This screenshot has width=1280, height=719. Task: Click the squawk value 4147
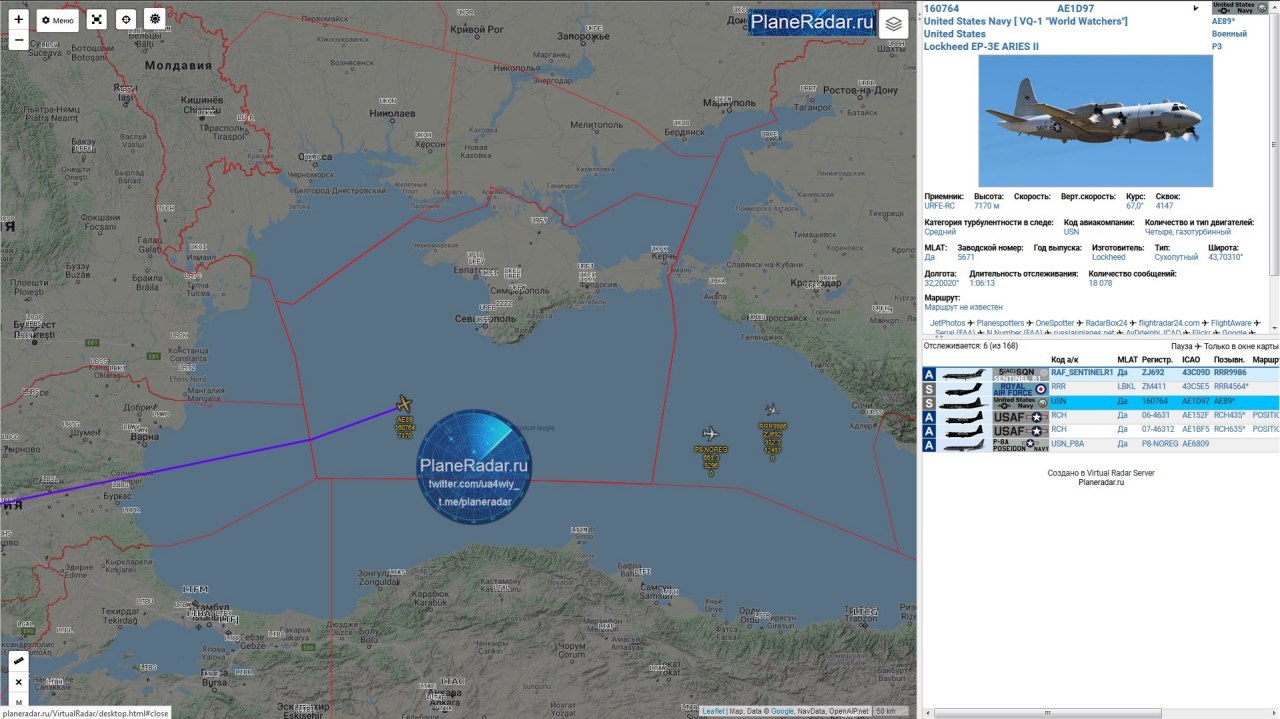click(x=1165, y=206)
